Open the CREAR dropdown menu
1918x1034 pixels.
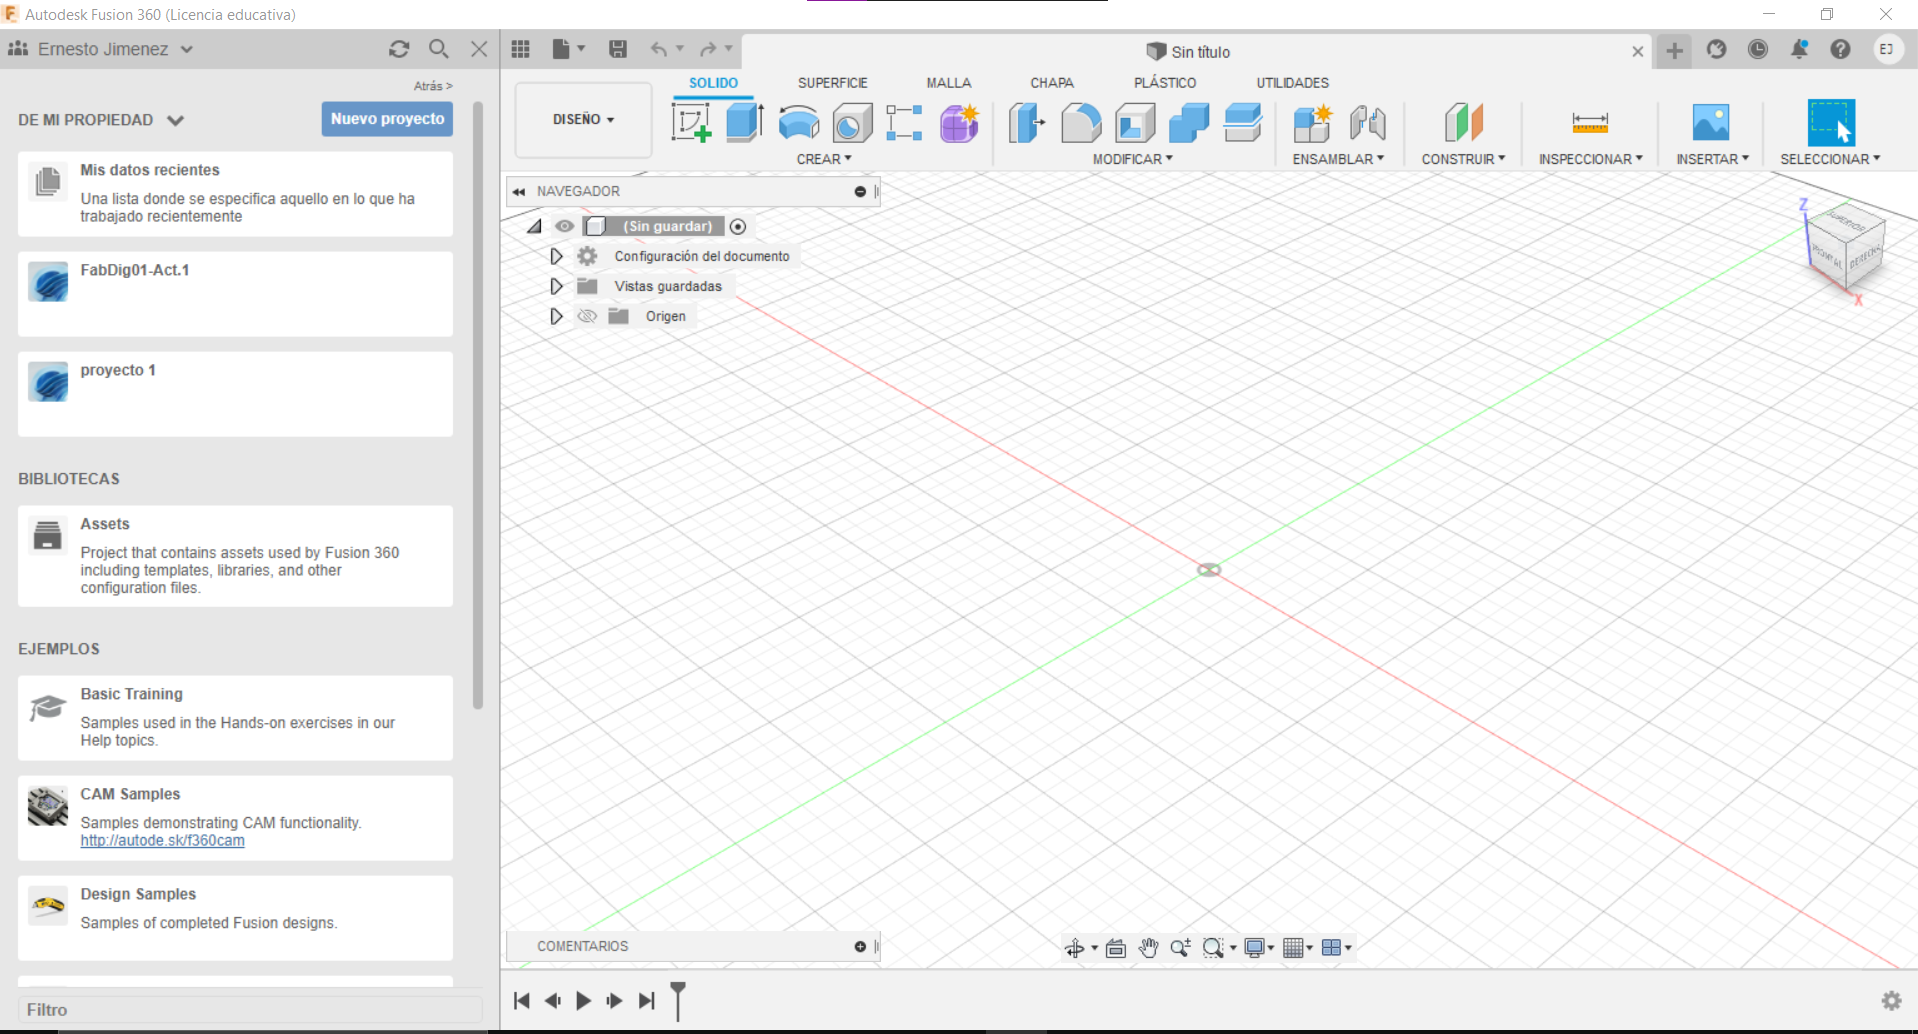[x=824, y=159]
